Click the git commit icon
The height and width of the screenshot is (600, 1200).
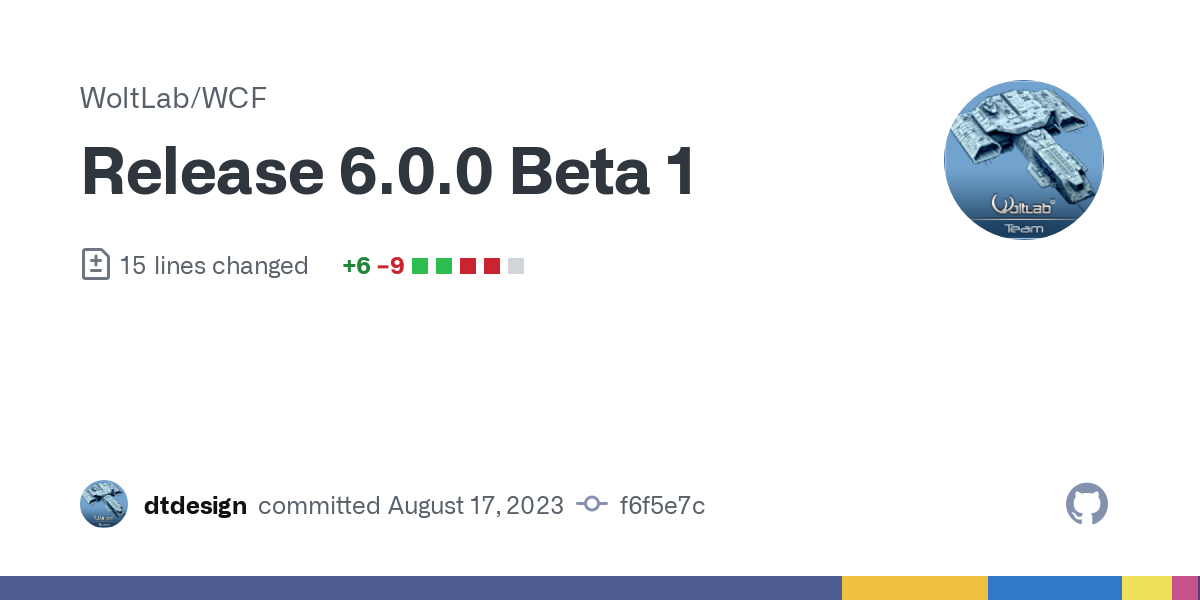pos(592,505)
